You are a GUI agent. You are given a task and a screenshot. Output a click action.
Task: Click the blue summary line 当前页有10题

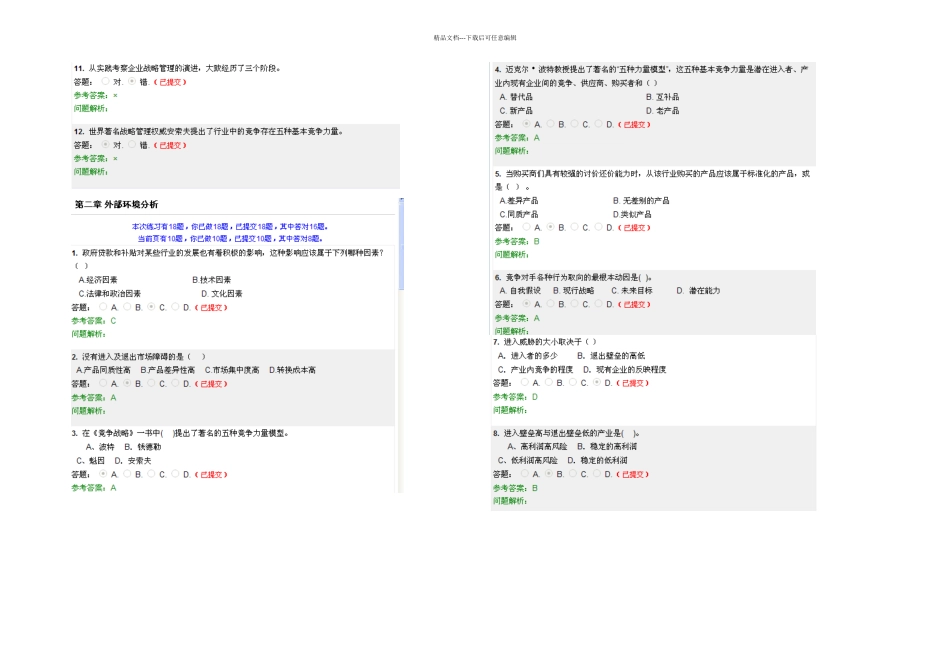coord(230,239)
